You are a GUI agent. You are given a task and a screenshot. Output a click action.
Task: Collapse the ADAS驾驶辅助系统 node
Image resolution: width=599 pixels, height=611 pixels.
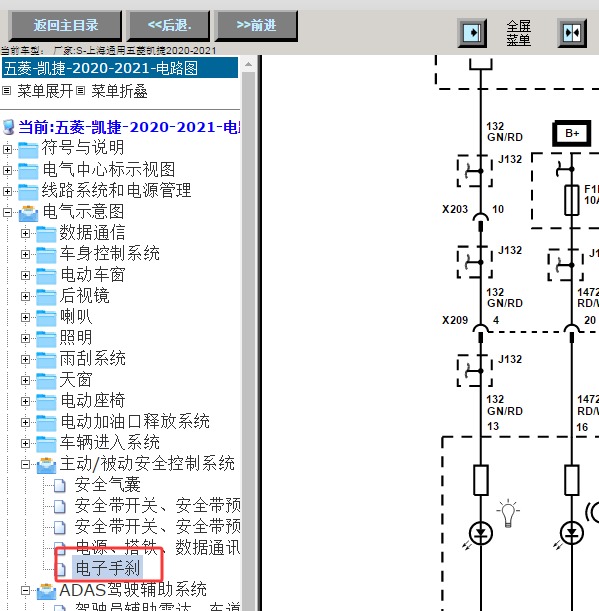coord(25,591)
